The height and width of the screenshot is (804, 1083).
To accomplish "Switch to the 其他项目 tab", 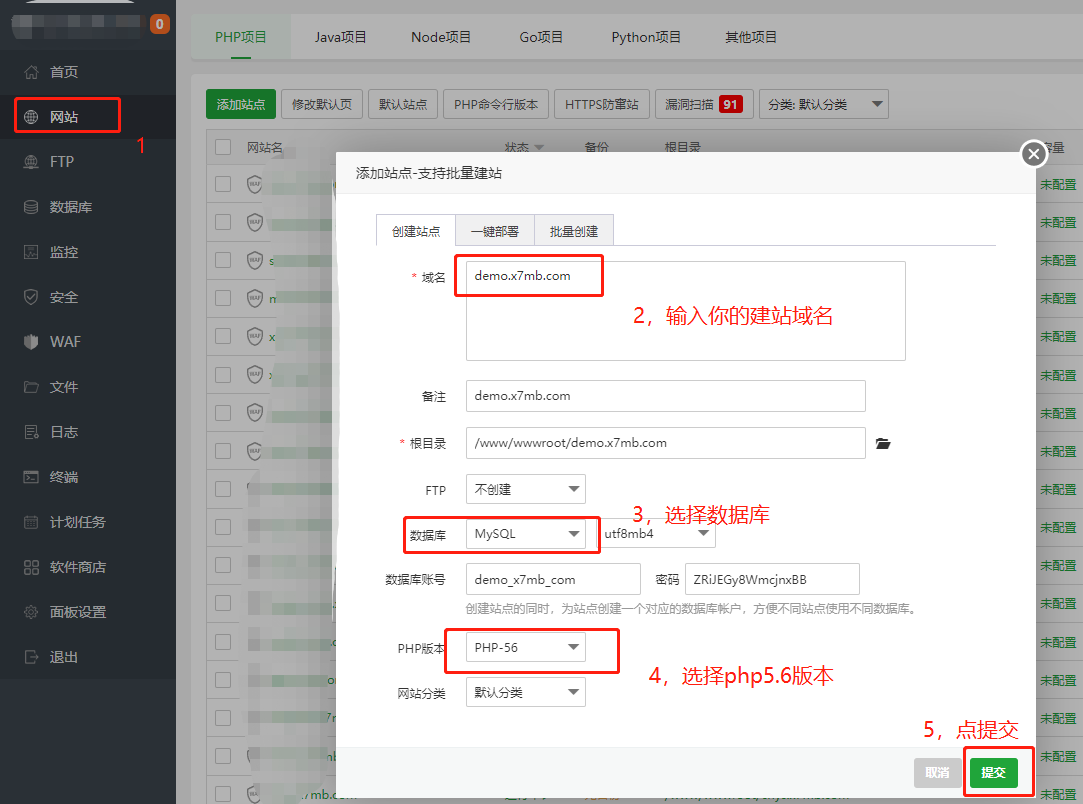I will click(x=751, y=37).
